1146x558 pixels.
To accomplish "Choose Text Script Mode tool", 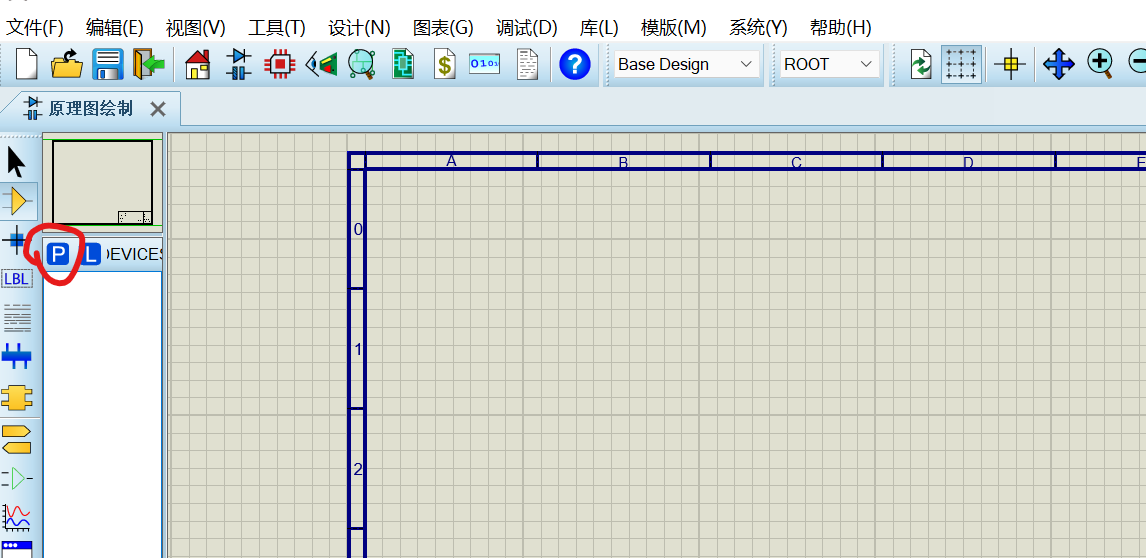I will 17,317.
